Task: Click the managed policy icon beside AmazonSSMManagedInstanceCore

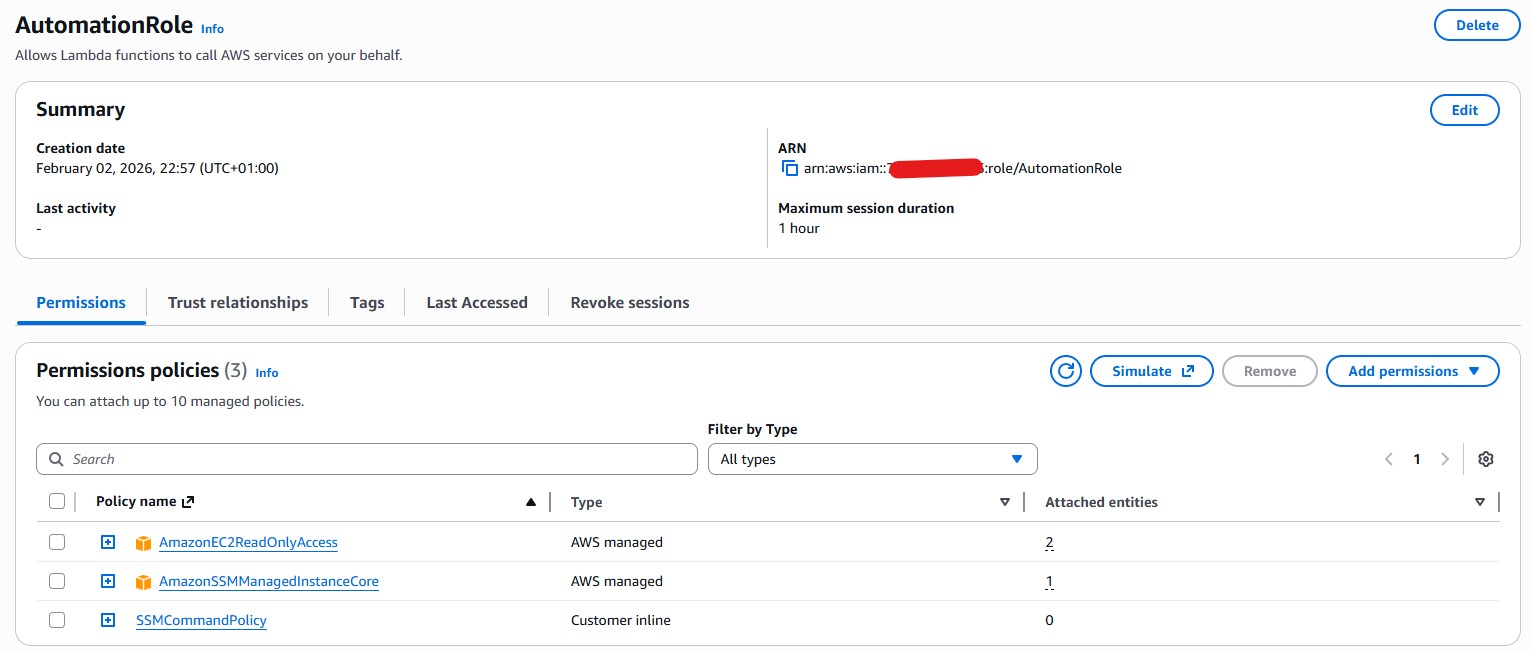Action: click(143, 581)
